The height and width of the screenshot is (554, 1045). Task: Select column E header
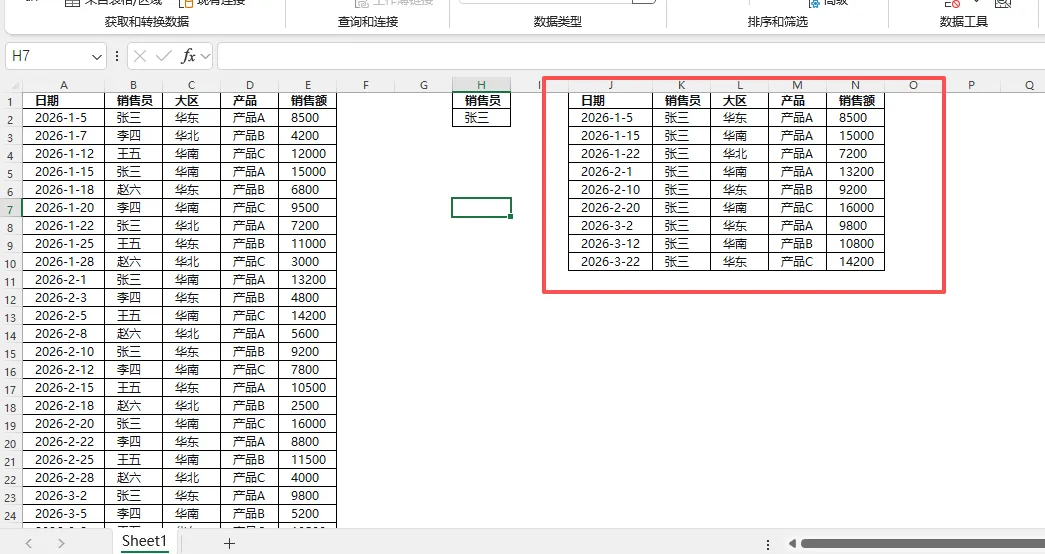(307, 85)
